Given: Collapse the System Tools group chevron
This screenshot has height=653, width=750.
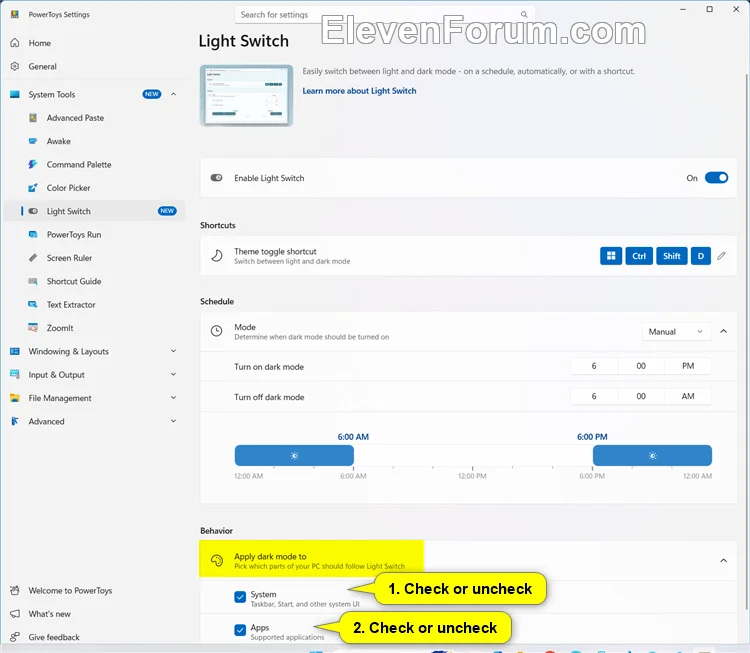Looking at the screenshot, I should [174, 94].
